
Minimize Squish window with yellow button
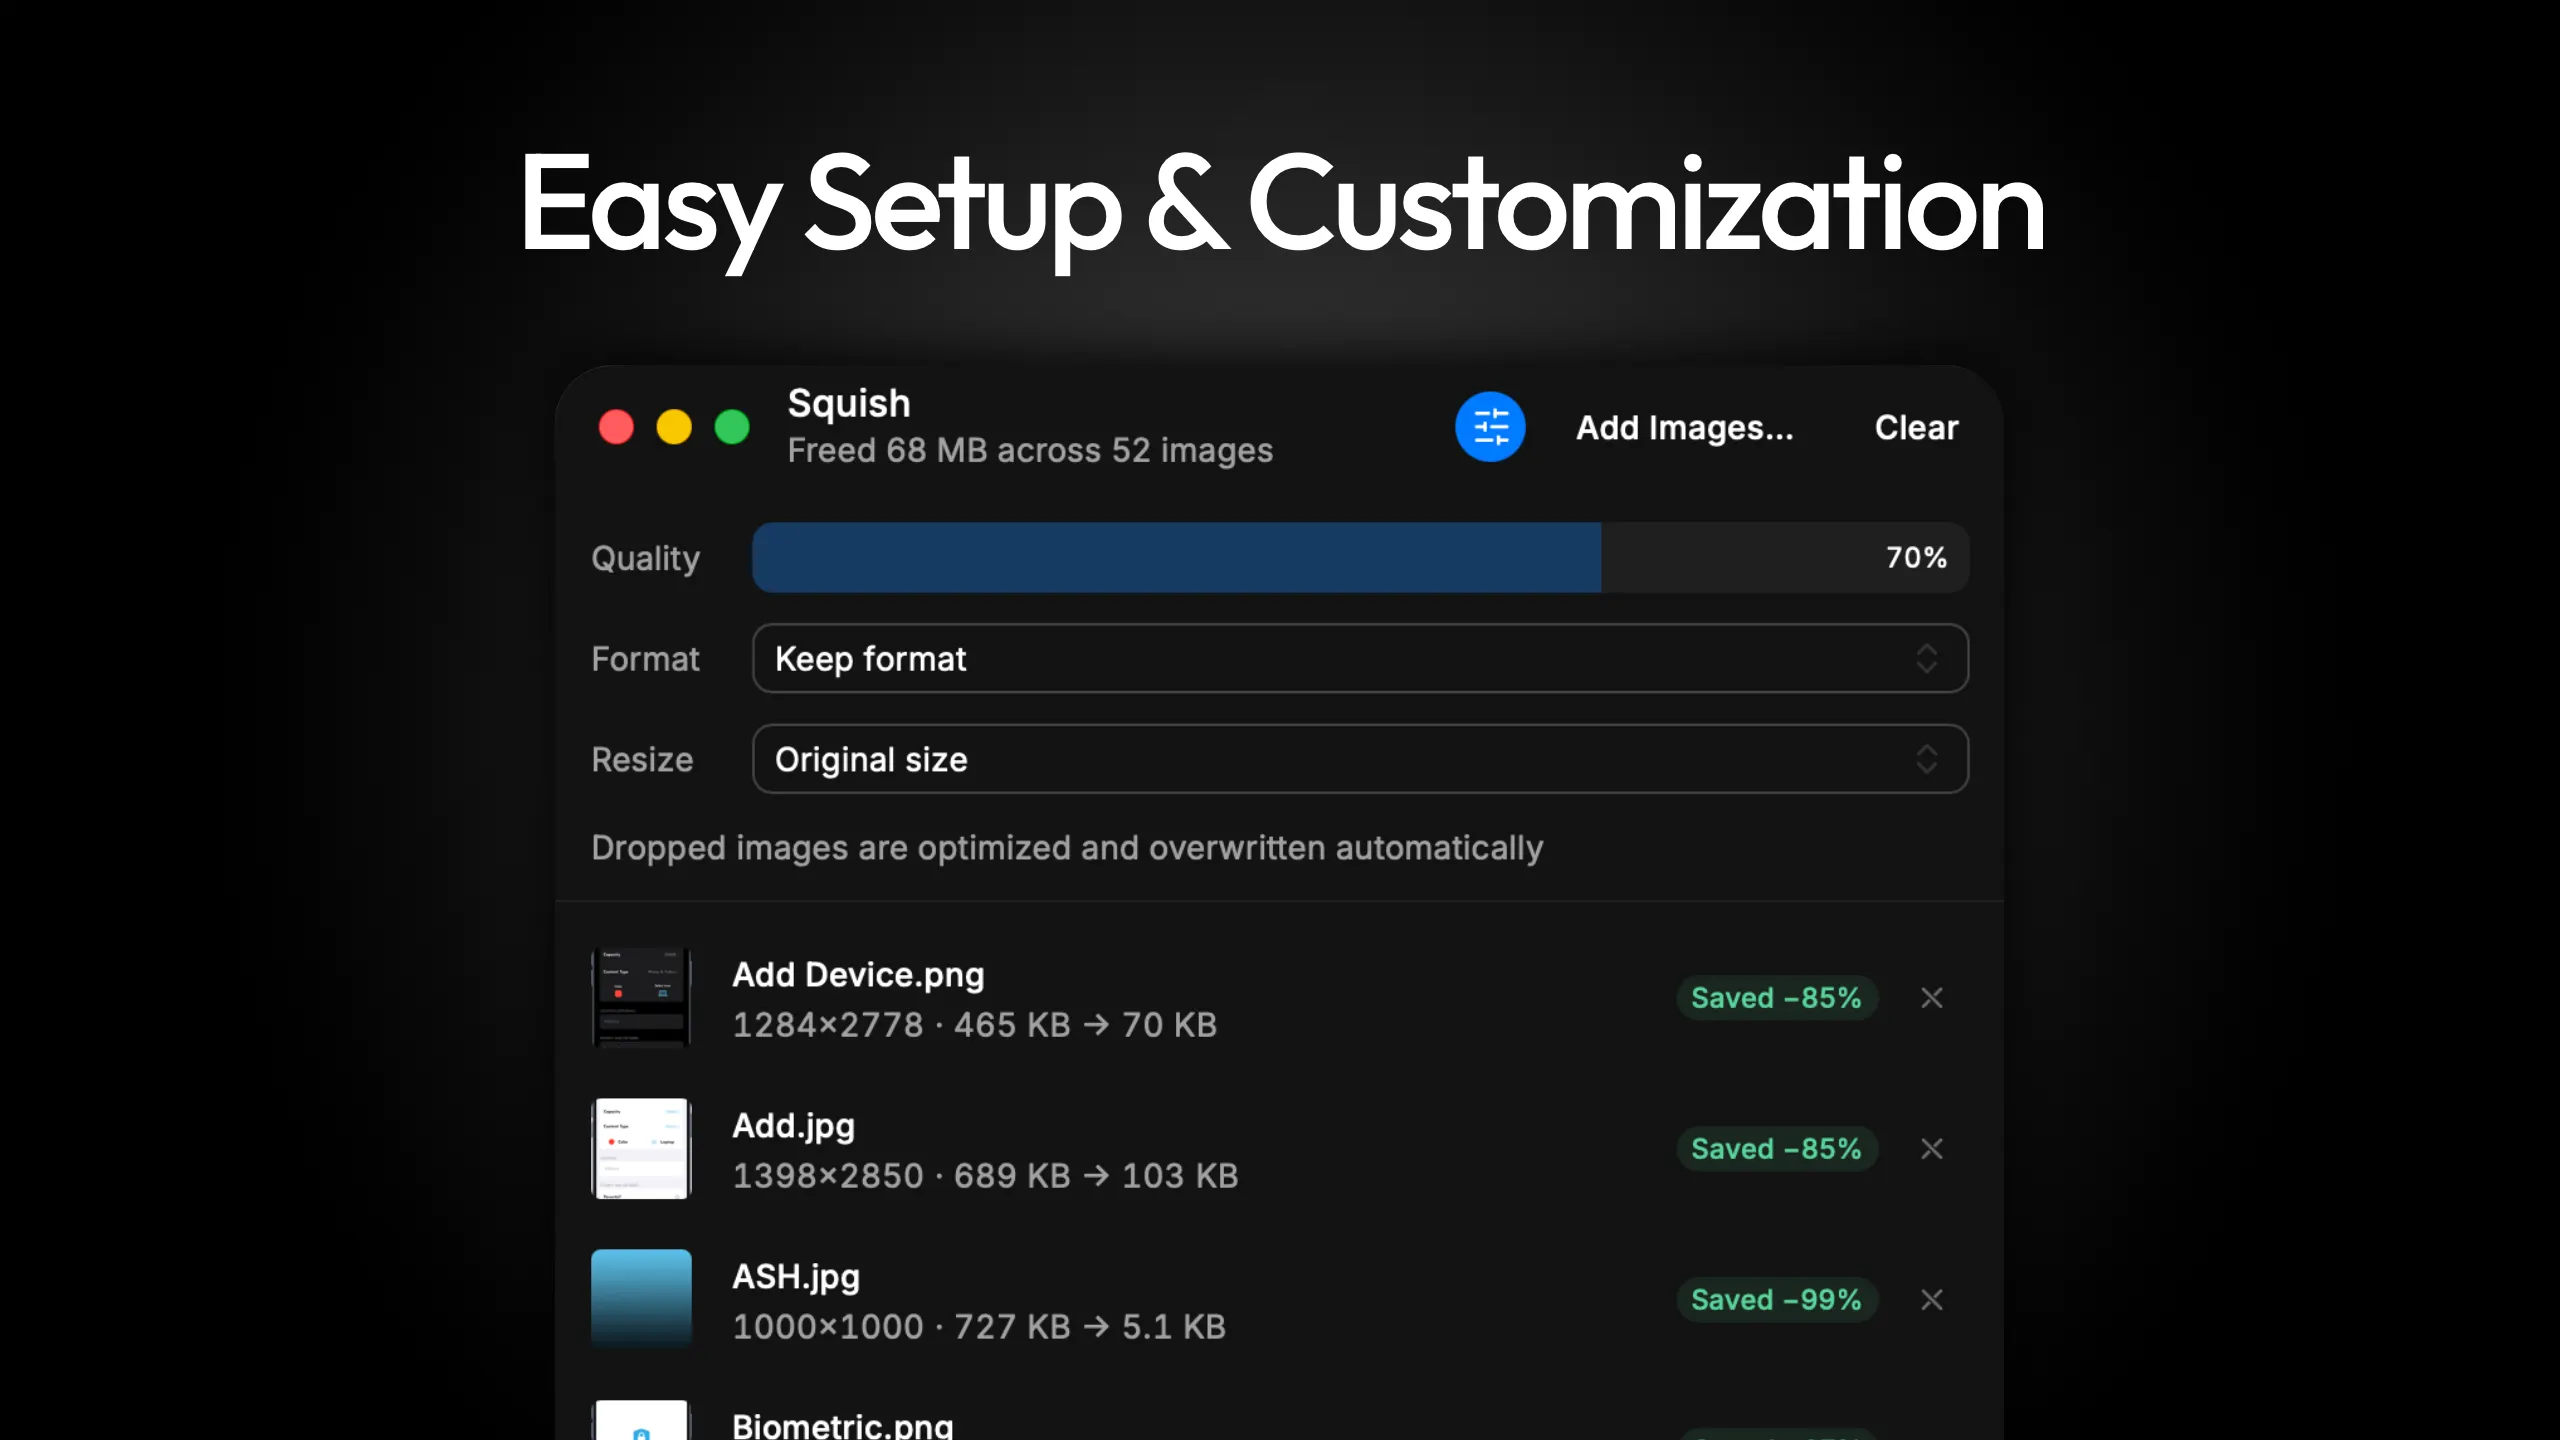pos(674,427)
